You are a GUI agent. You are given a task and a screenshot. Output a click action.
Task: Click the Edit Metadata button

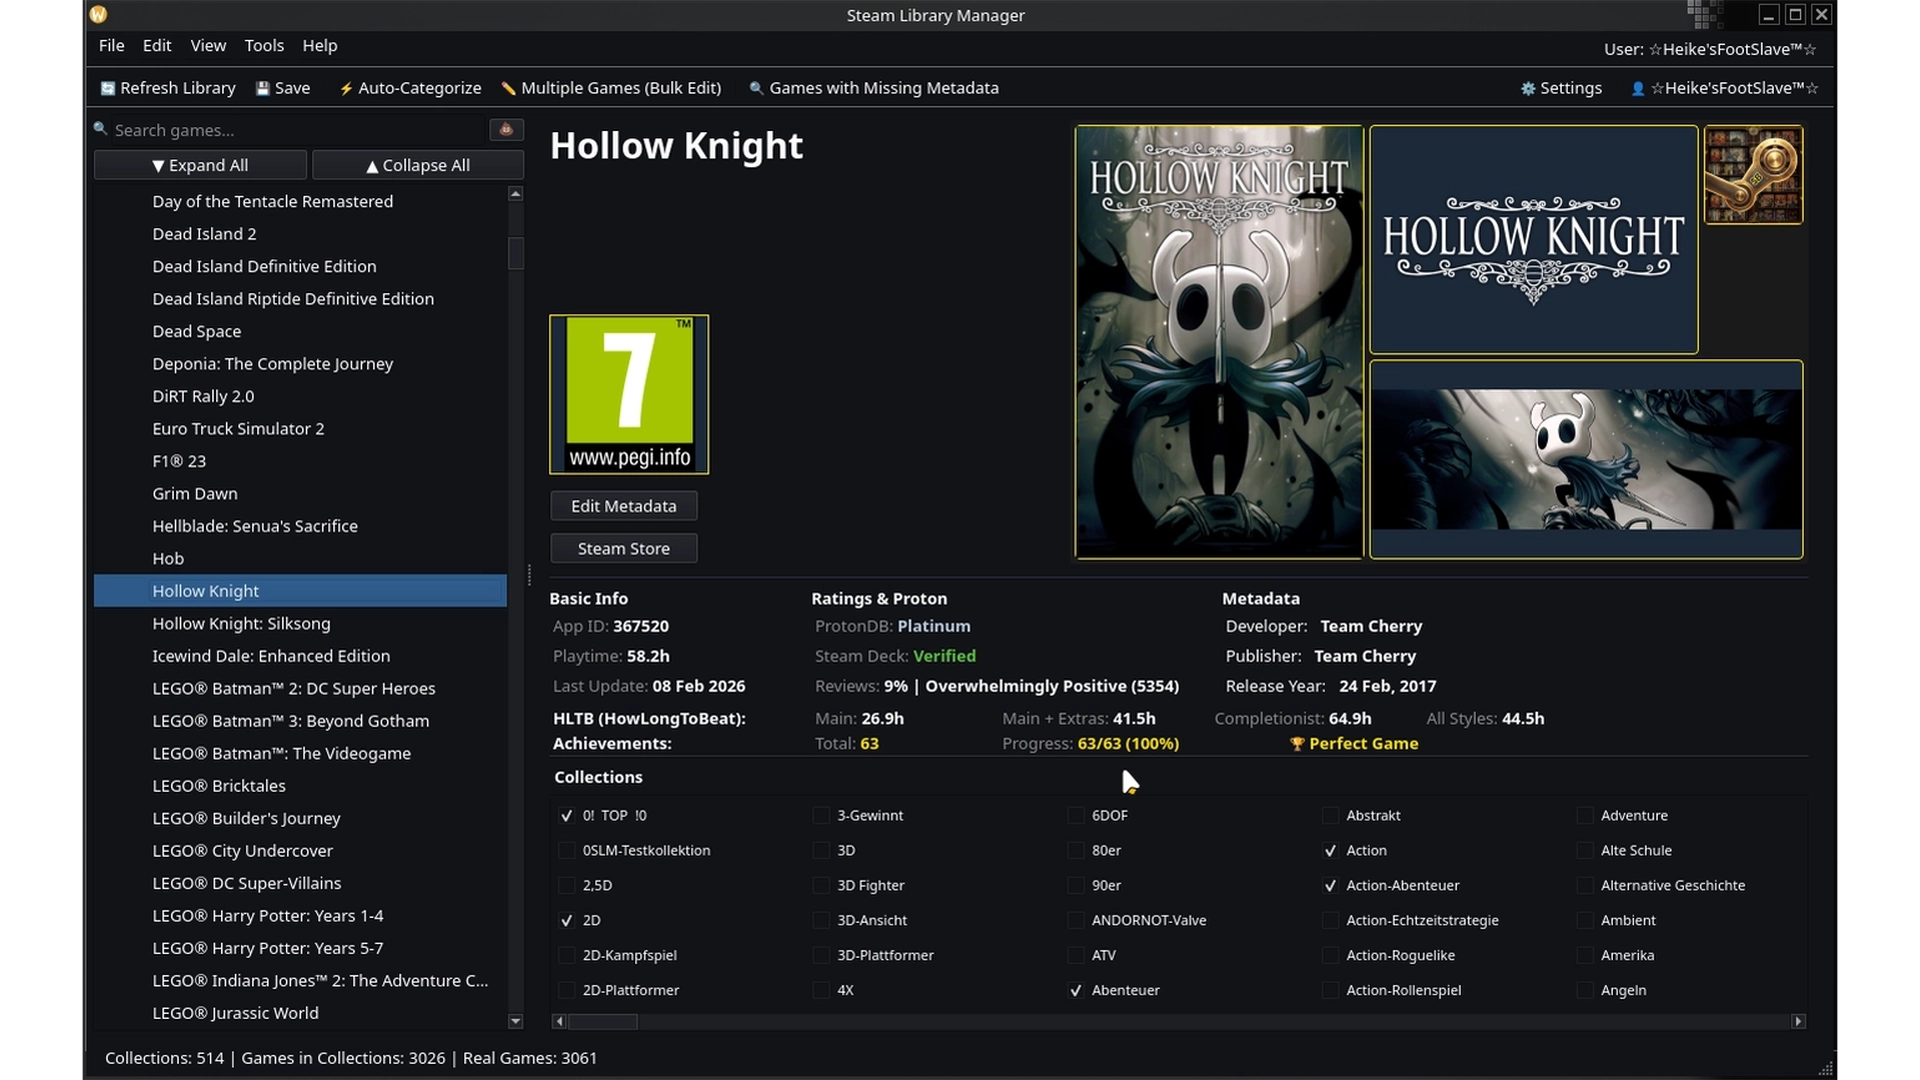point(623,506)
